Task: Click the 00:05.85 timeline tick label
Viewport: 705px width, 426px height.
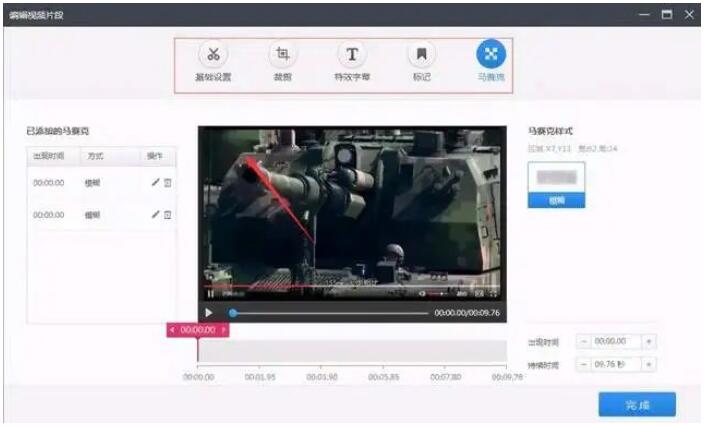Action: [x=383, y=377]
